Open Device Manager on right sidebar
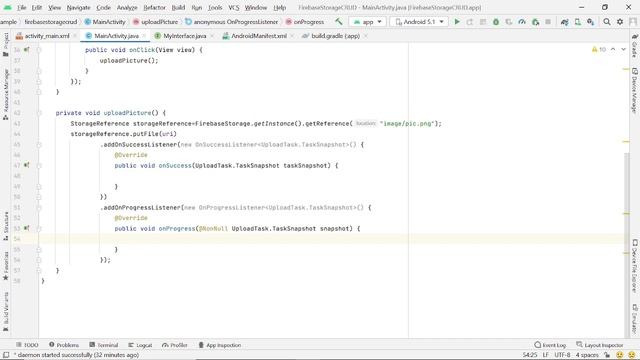Viewport: 640px width, 360px height. 635,90
